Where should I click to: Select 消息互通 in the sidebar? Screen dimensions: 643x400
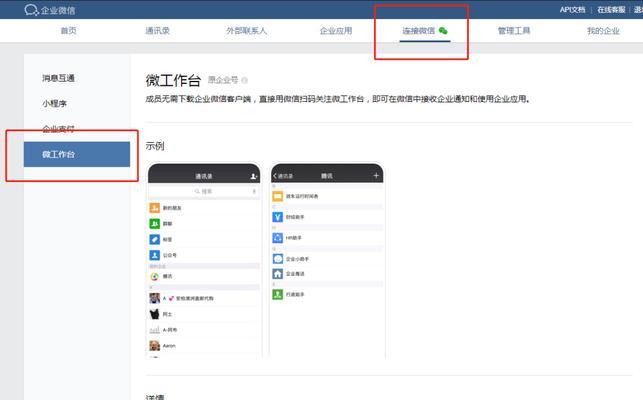(x=58, y=78)
